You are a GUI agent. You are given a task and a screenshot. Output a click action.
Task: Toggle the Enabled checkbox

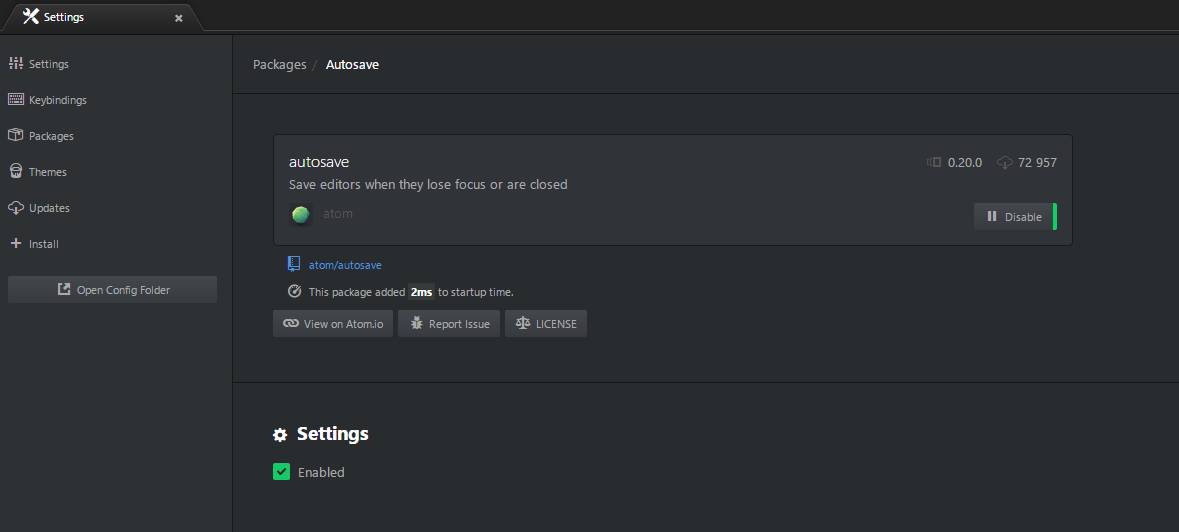(281, 472)
